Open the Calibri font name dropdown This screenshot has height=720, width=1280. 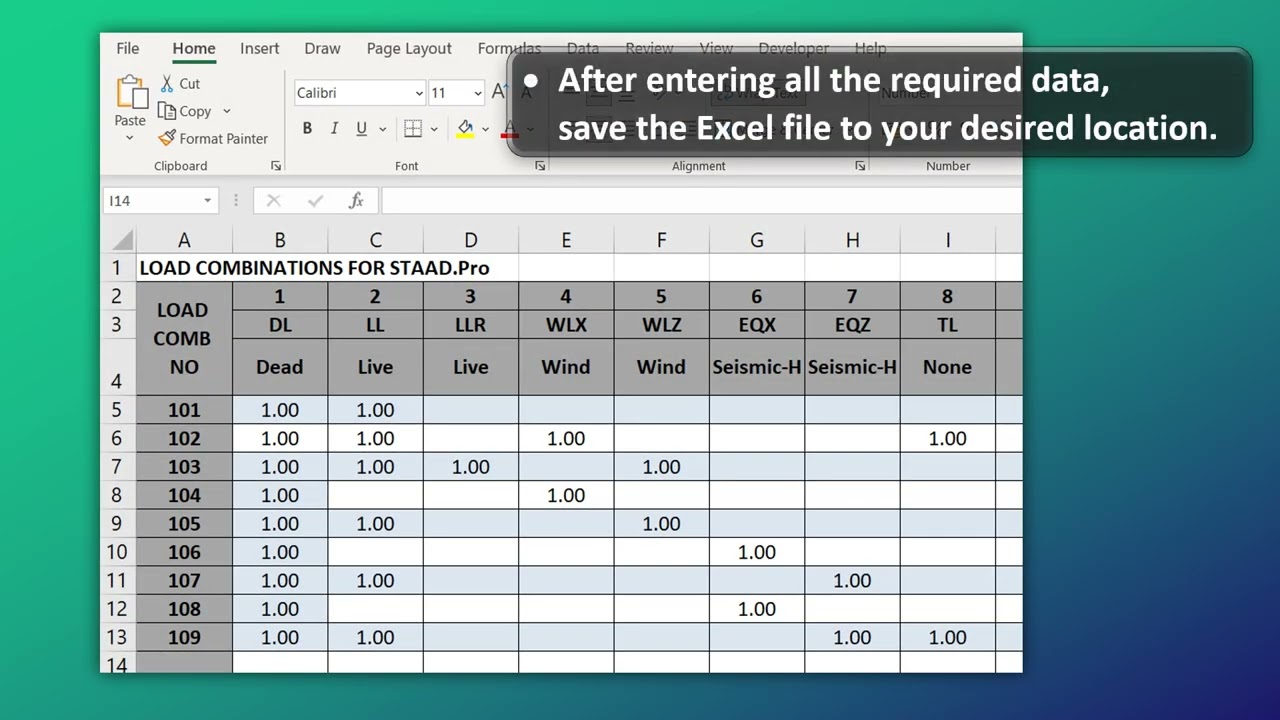click(418, 93)
